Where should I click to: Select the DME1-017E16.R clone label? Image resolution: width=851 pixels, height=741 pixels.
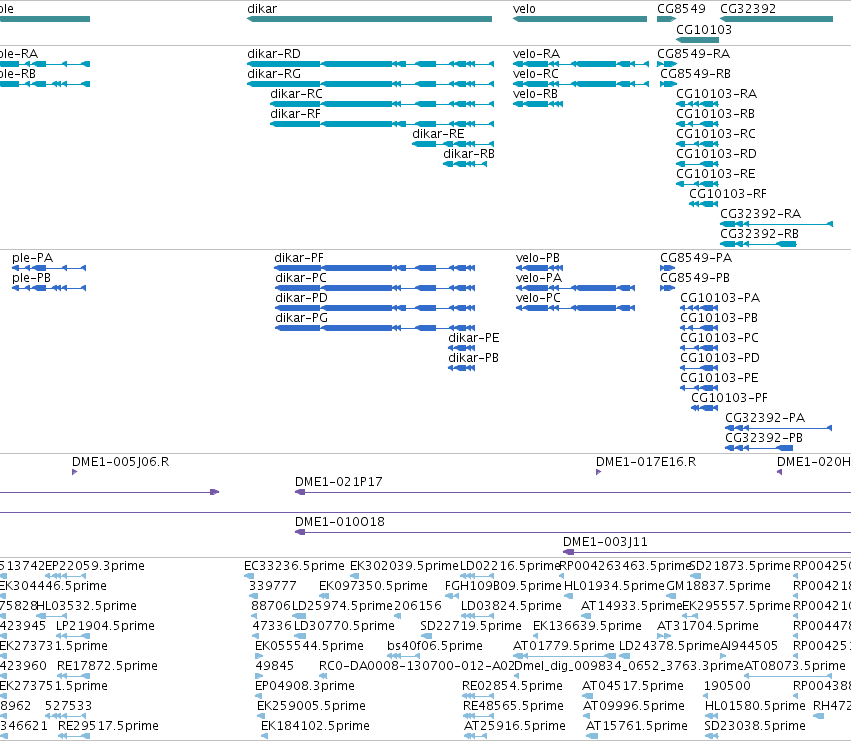pyautogui.click(x=646, y=462)
